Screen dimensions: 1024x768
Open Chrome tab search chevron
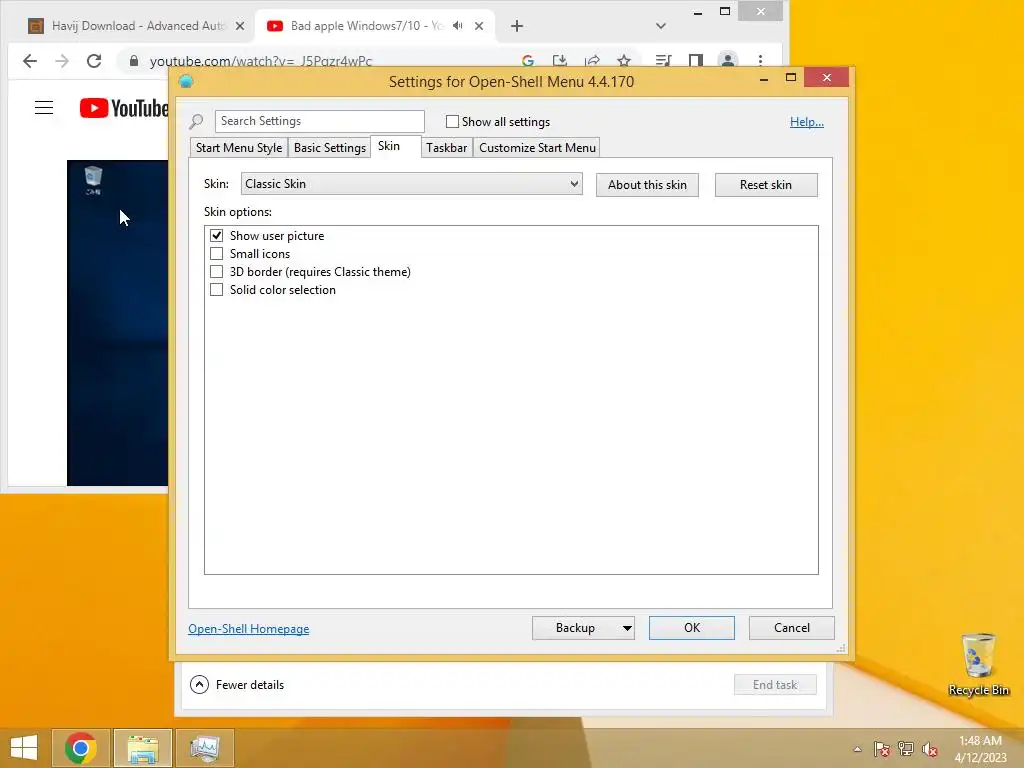tap(661, 26)
